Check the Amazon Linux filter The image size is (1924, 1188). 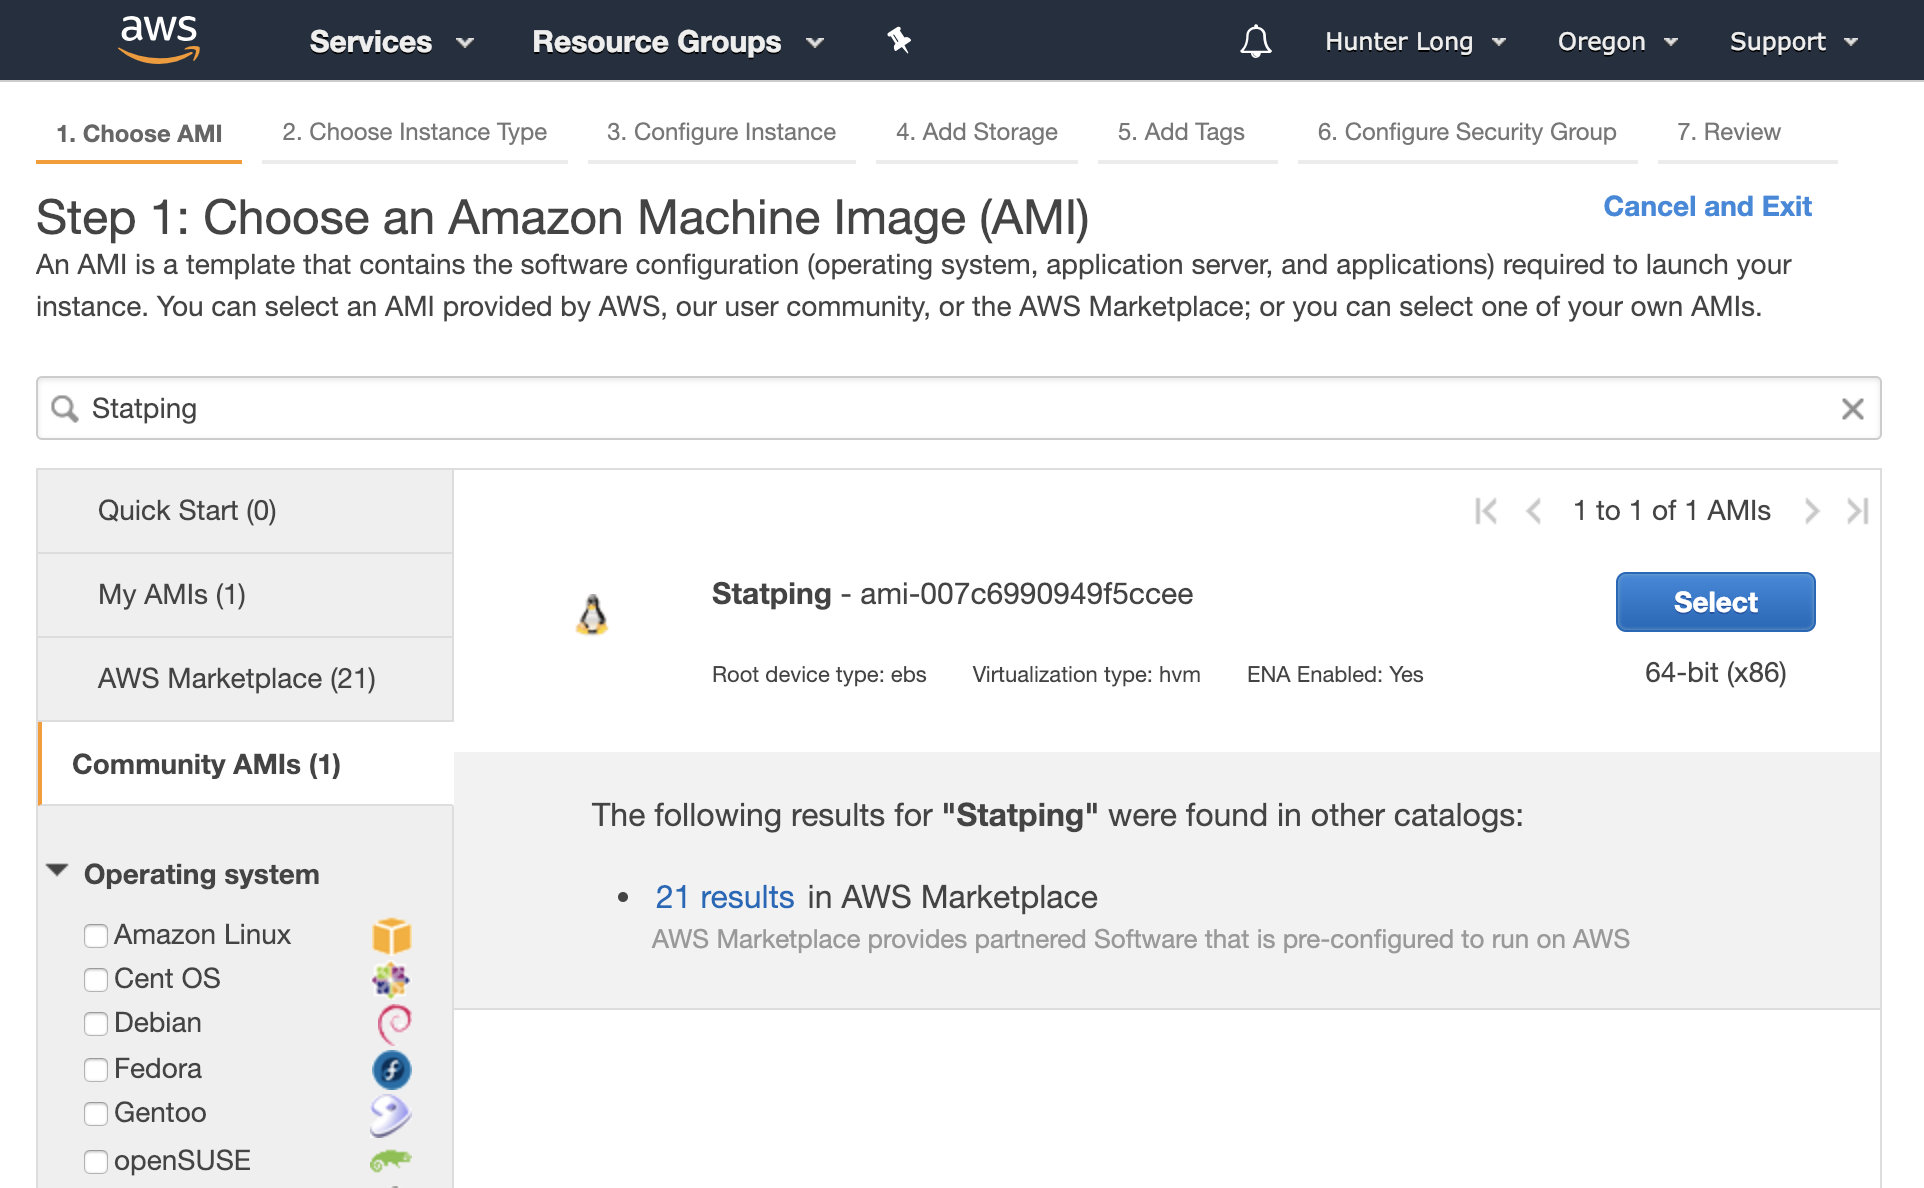click(96, 936)
